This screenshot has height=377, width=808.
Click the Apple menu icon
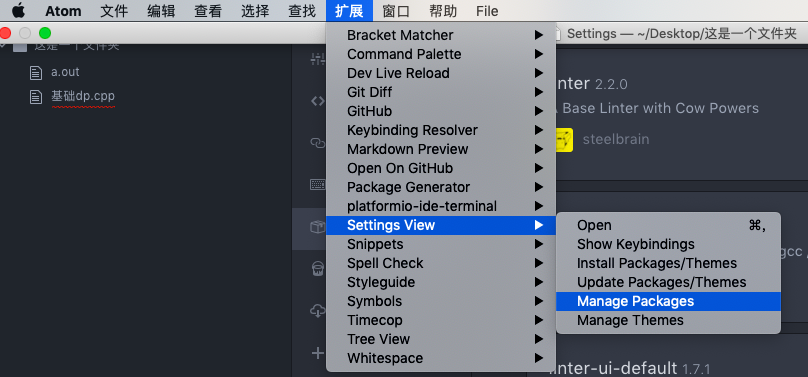pos(19,10)
